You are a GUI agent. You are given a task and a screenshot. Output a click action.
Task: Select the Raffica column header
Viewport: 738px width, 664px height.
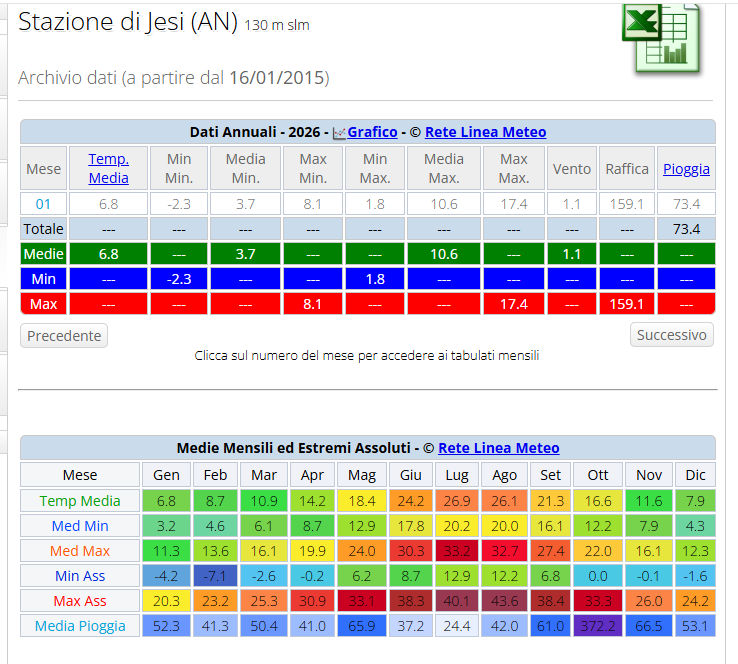coord(627,169)
